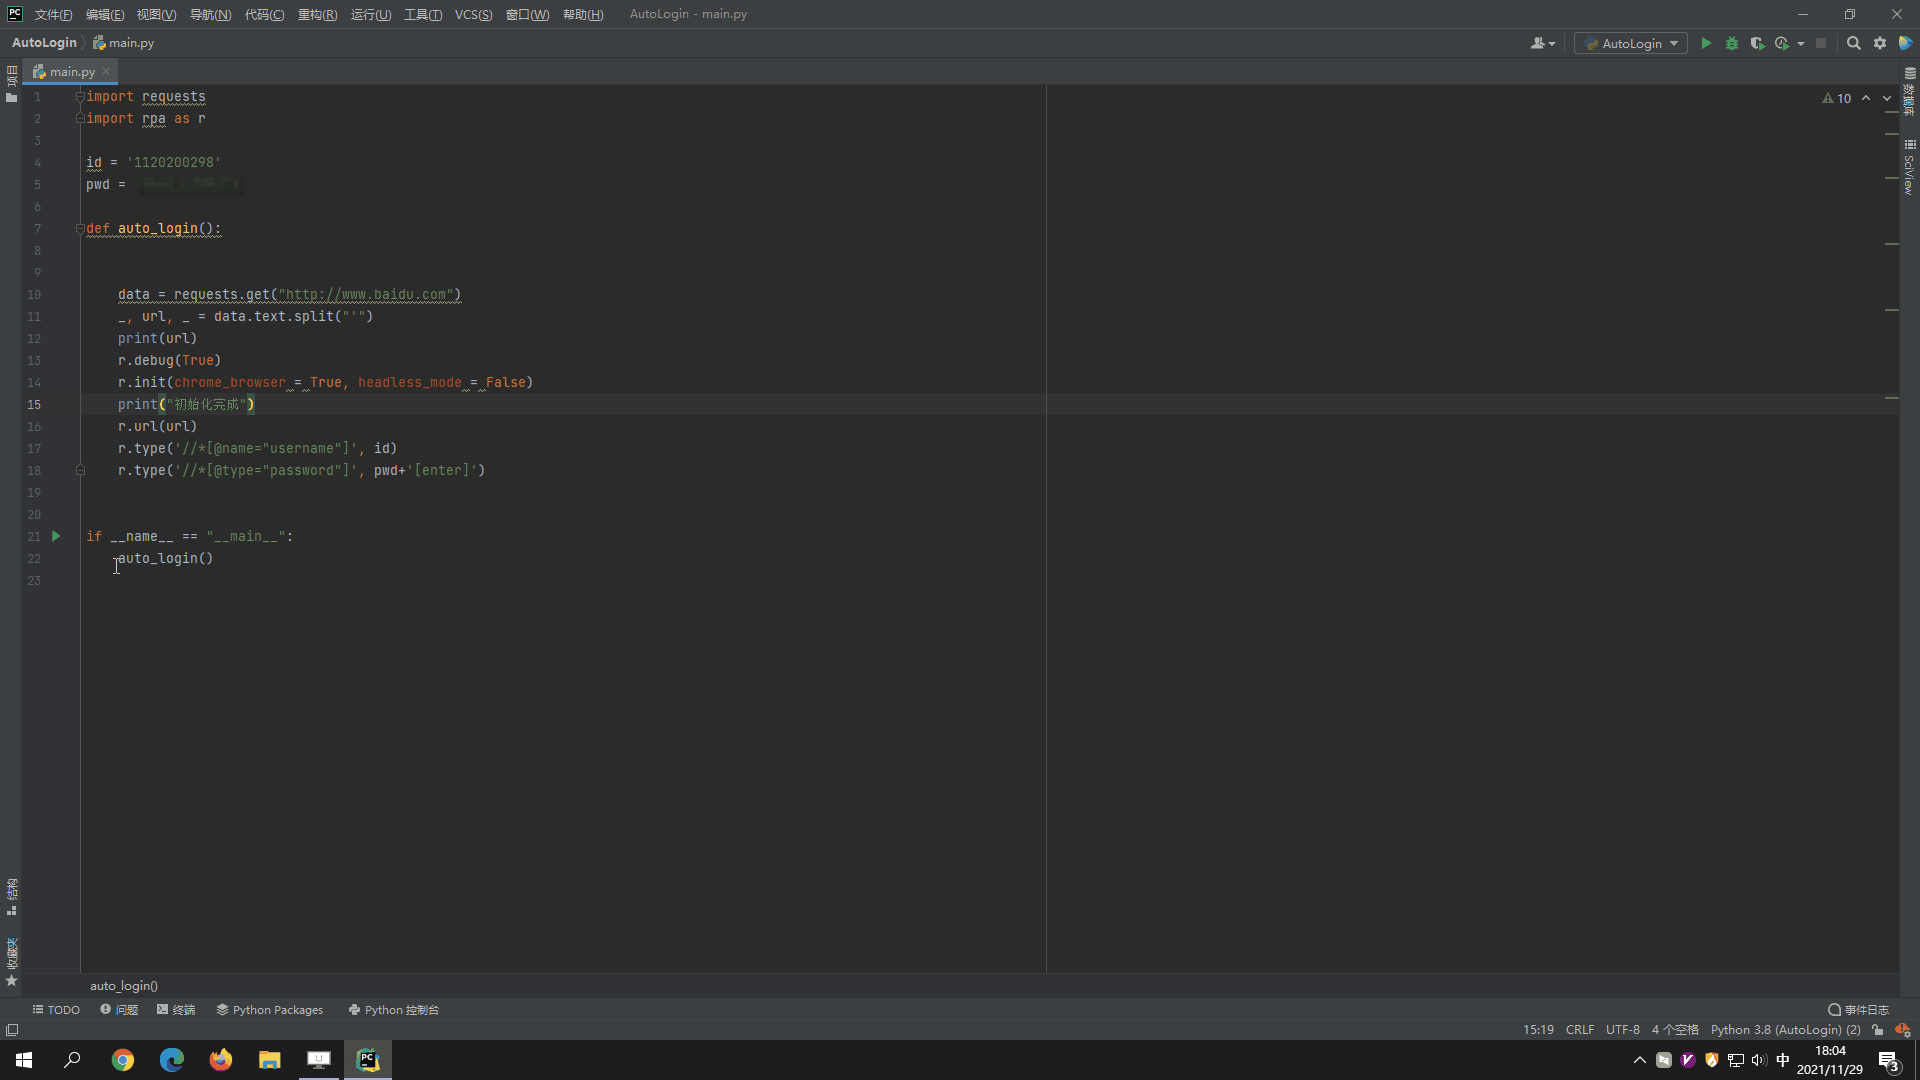
Task: Open the AutoLogin run configuration dropdown
Action: (1631, 43)
